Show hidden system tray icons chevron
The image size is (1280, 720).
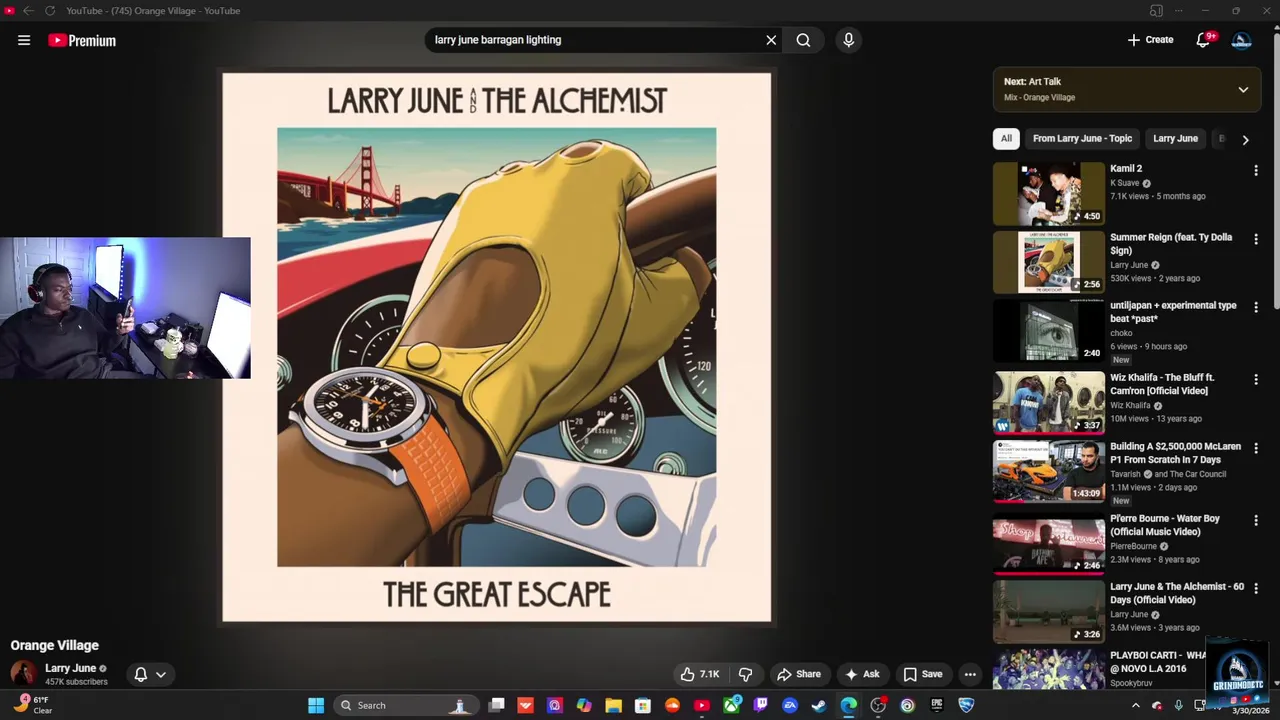point(1135,706)
